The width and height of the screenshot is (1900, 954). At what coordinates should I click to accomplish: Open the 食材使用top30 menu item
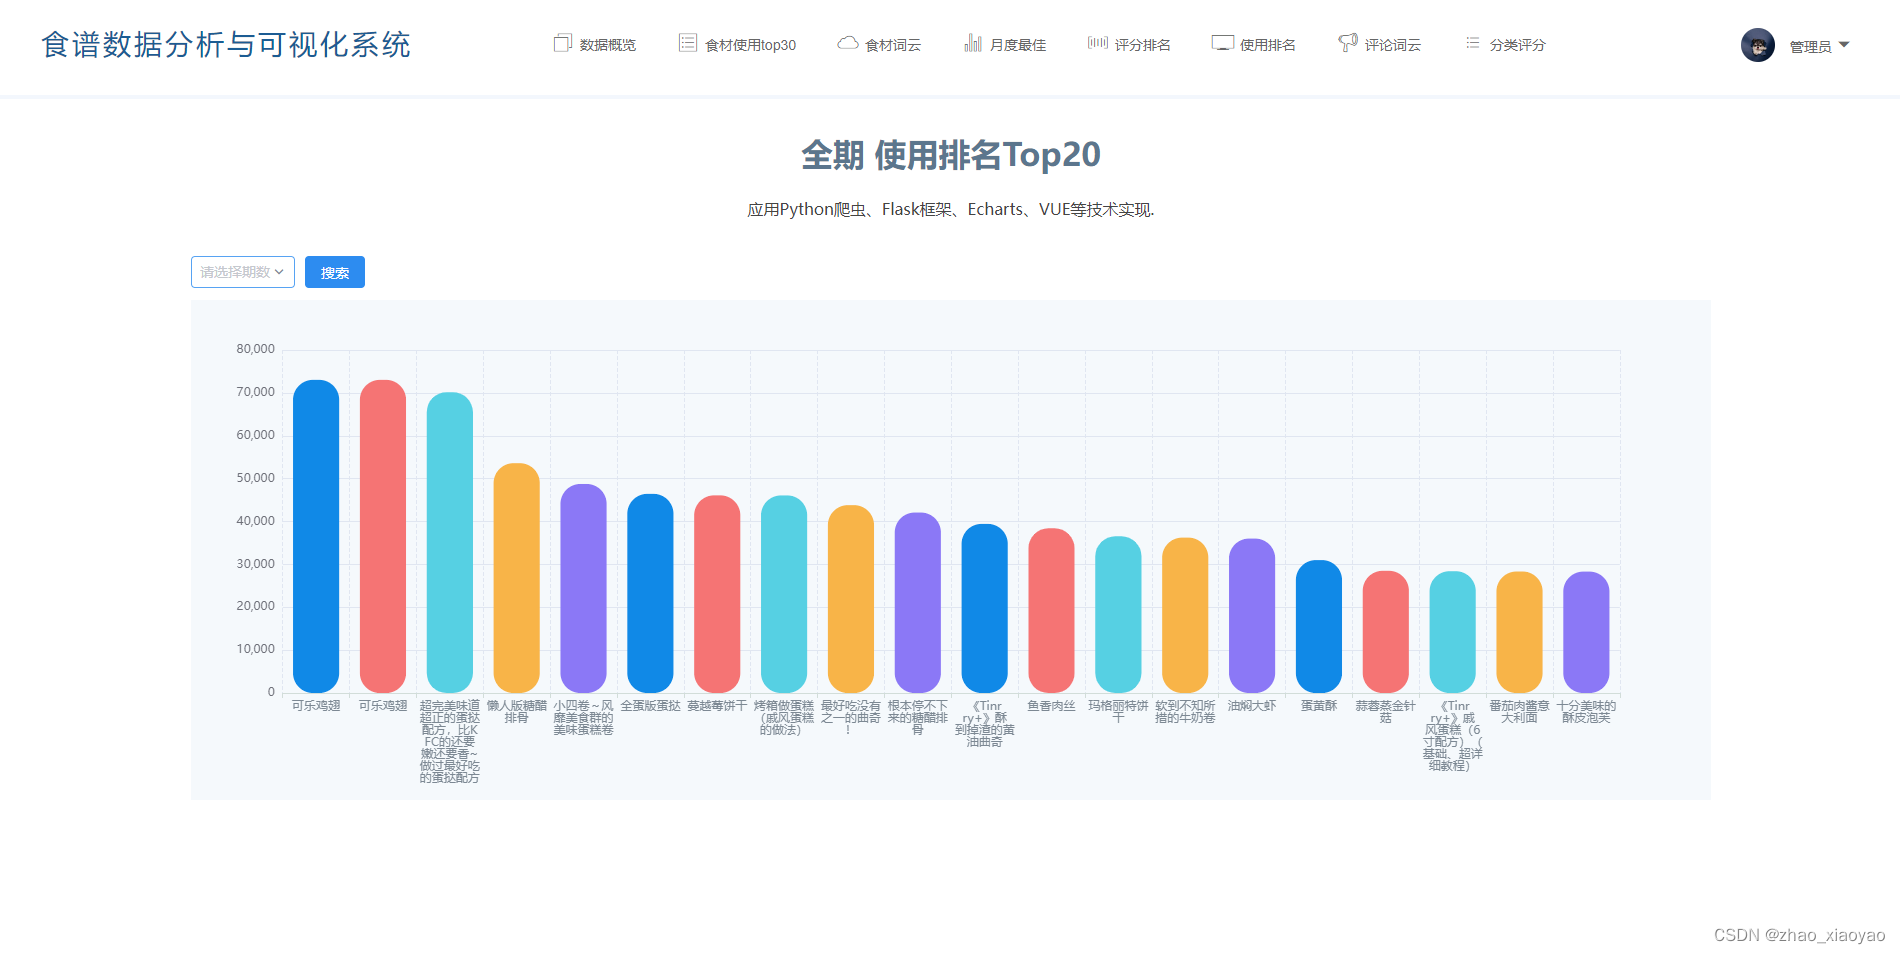tap(737, 44)
